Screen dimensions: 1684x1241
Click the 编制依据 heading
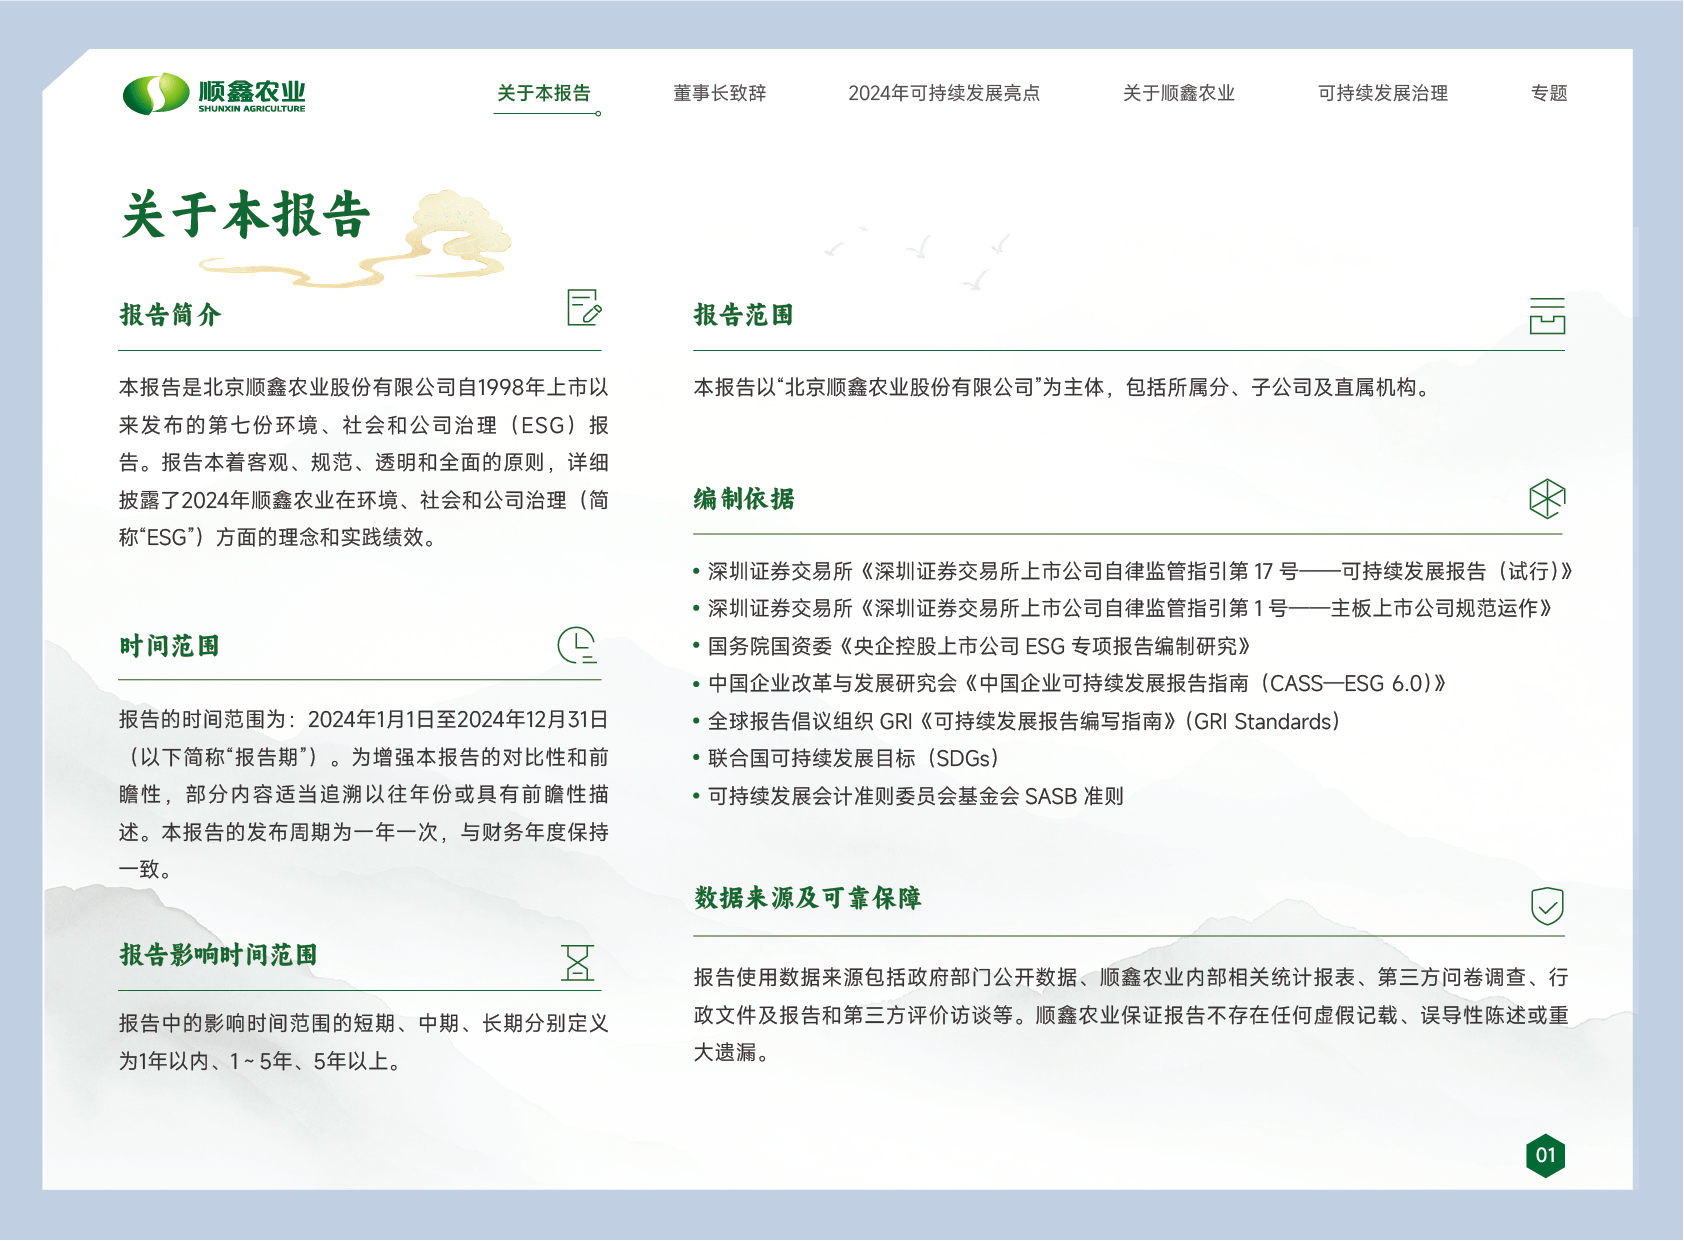point(744,499)
